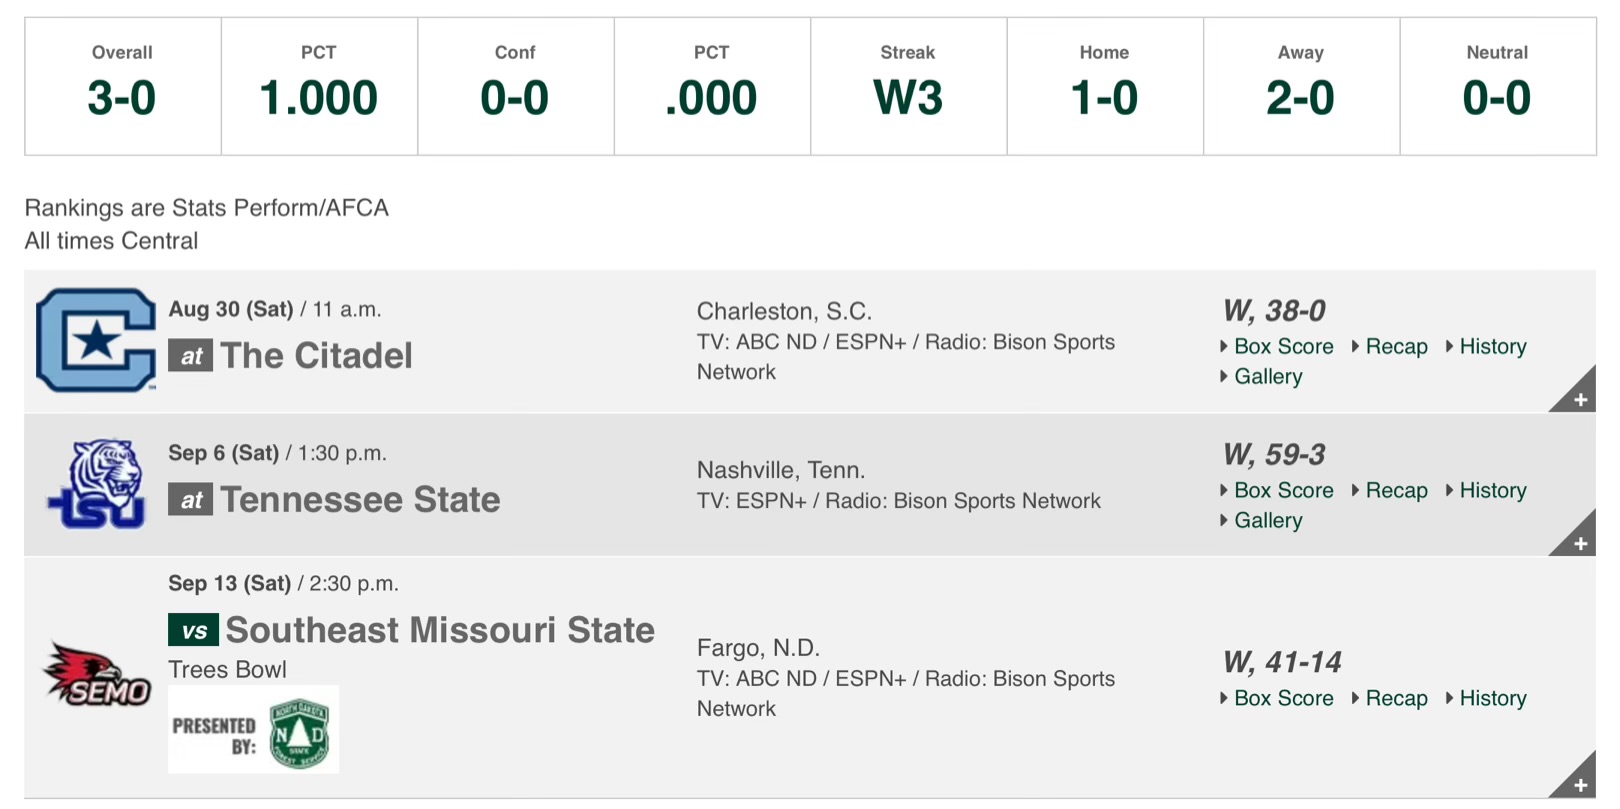View History for Southeast Missouri State matchup
This screenshot has width=1620, height=809.
coord(1492,699)
